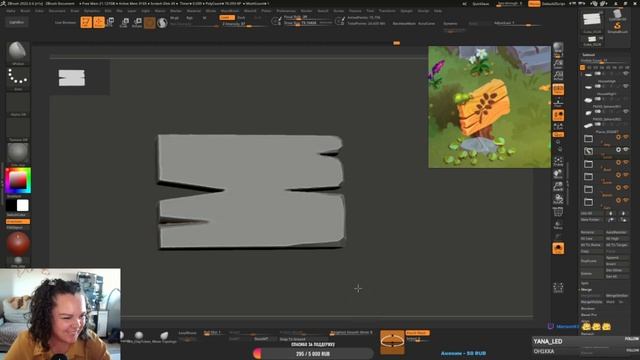Screen dimensions: 640x360
Task: Toggle the Local symmetry orange icon
Action: point(558,116)
